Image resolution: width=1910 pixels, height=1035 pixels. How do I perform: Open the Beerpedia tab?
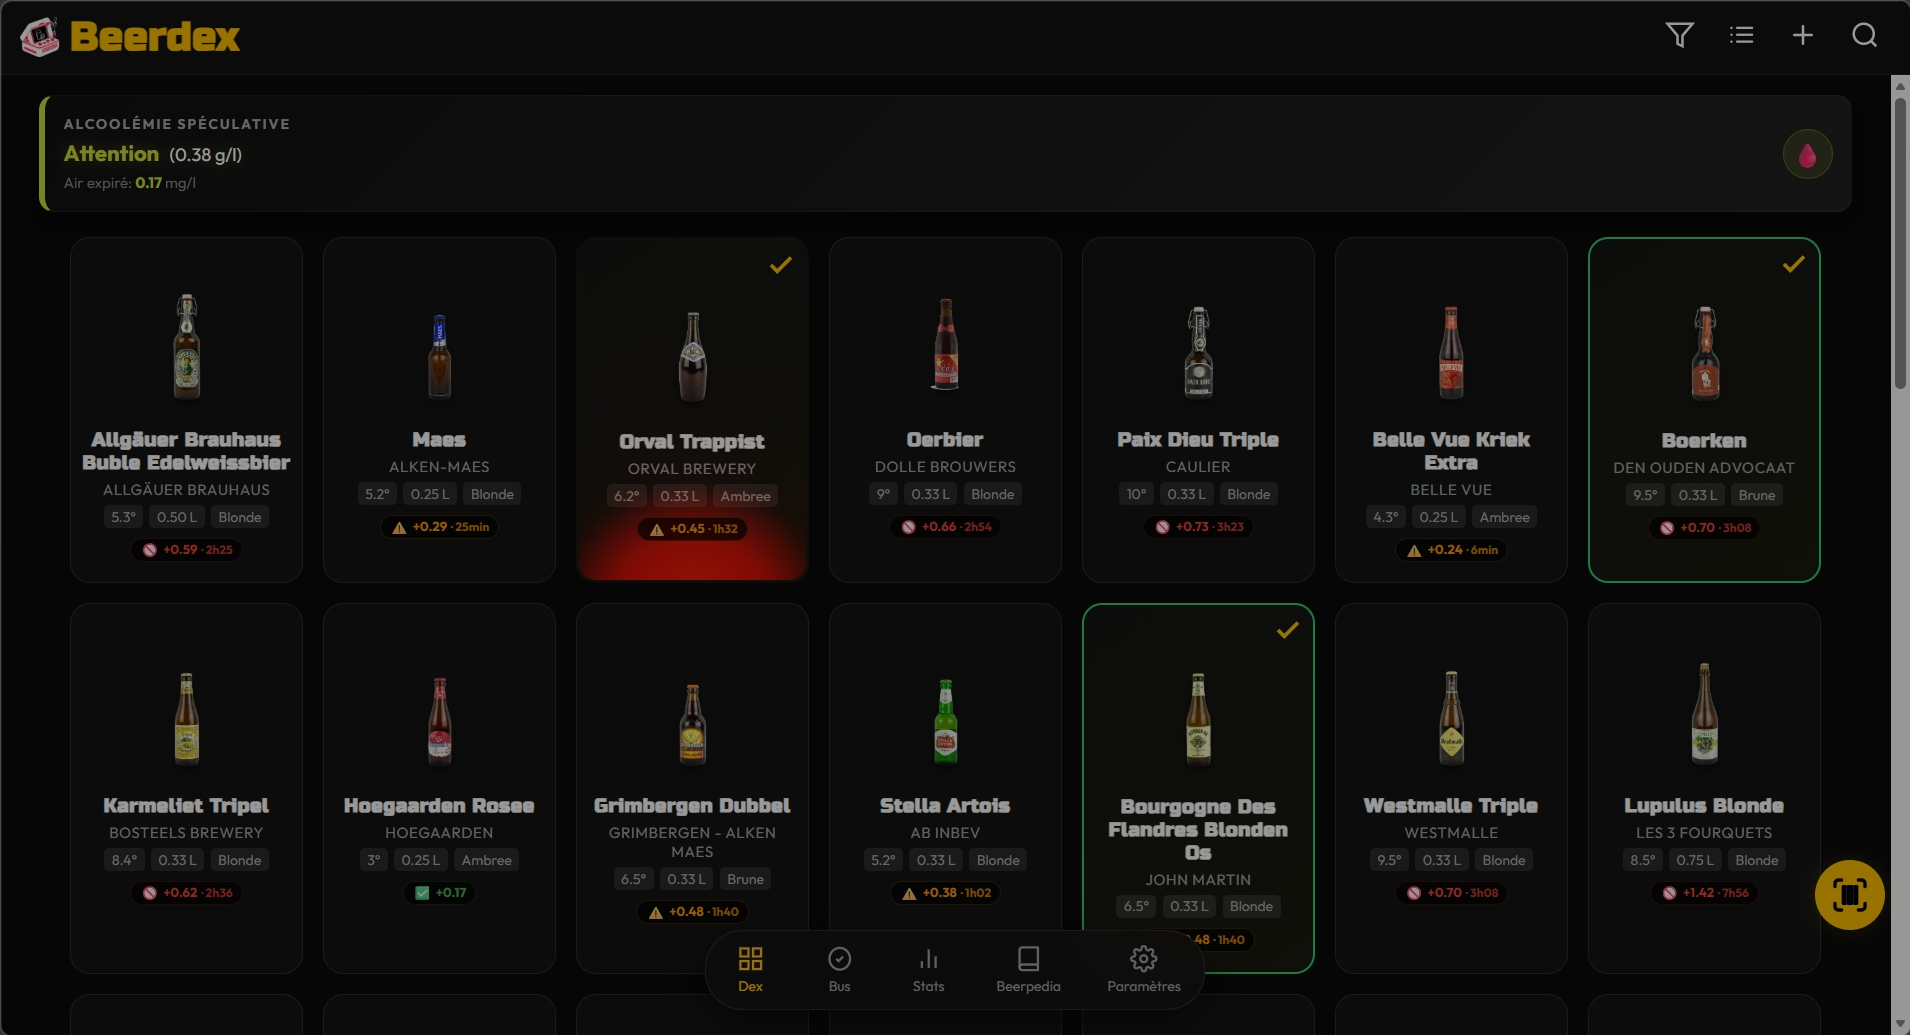[x=1028, y=970]
